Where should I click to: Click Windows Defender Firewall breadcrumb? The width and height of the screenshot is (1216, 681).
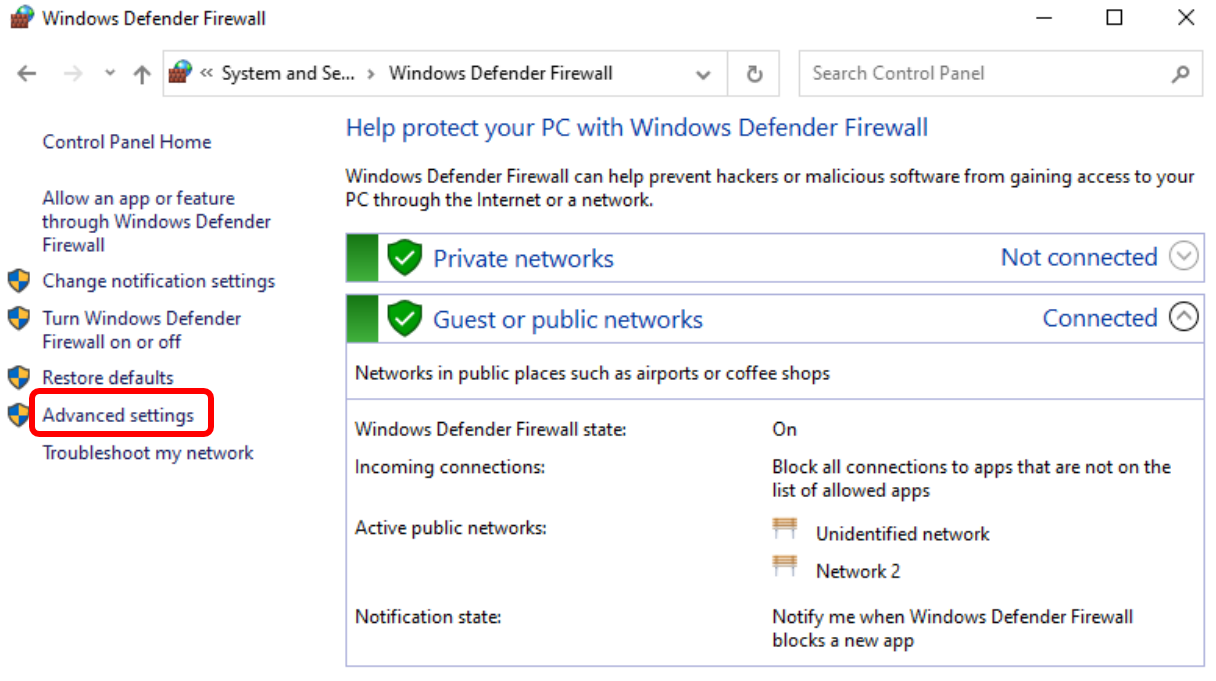[501, 73]
